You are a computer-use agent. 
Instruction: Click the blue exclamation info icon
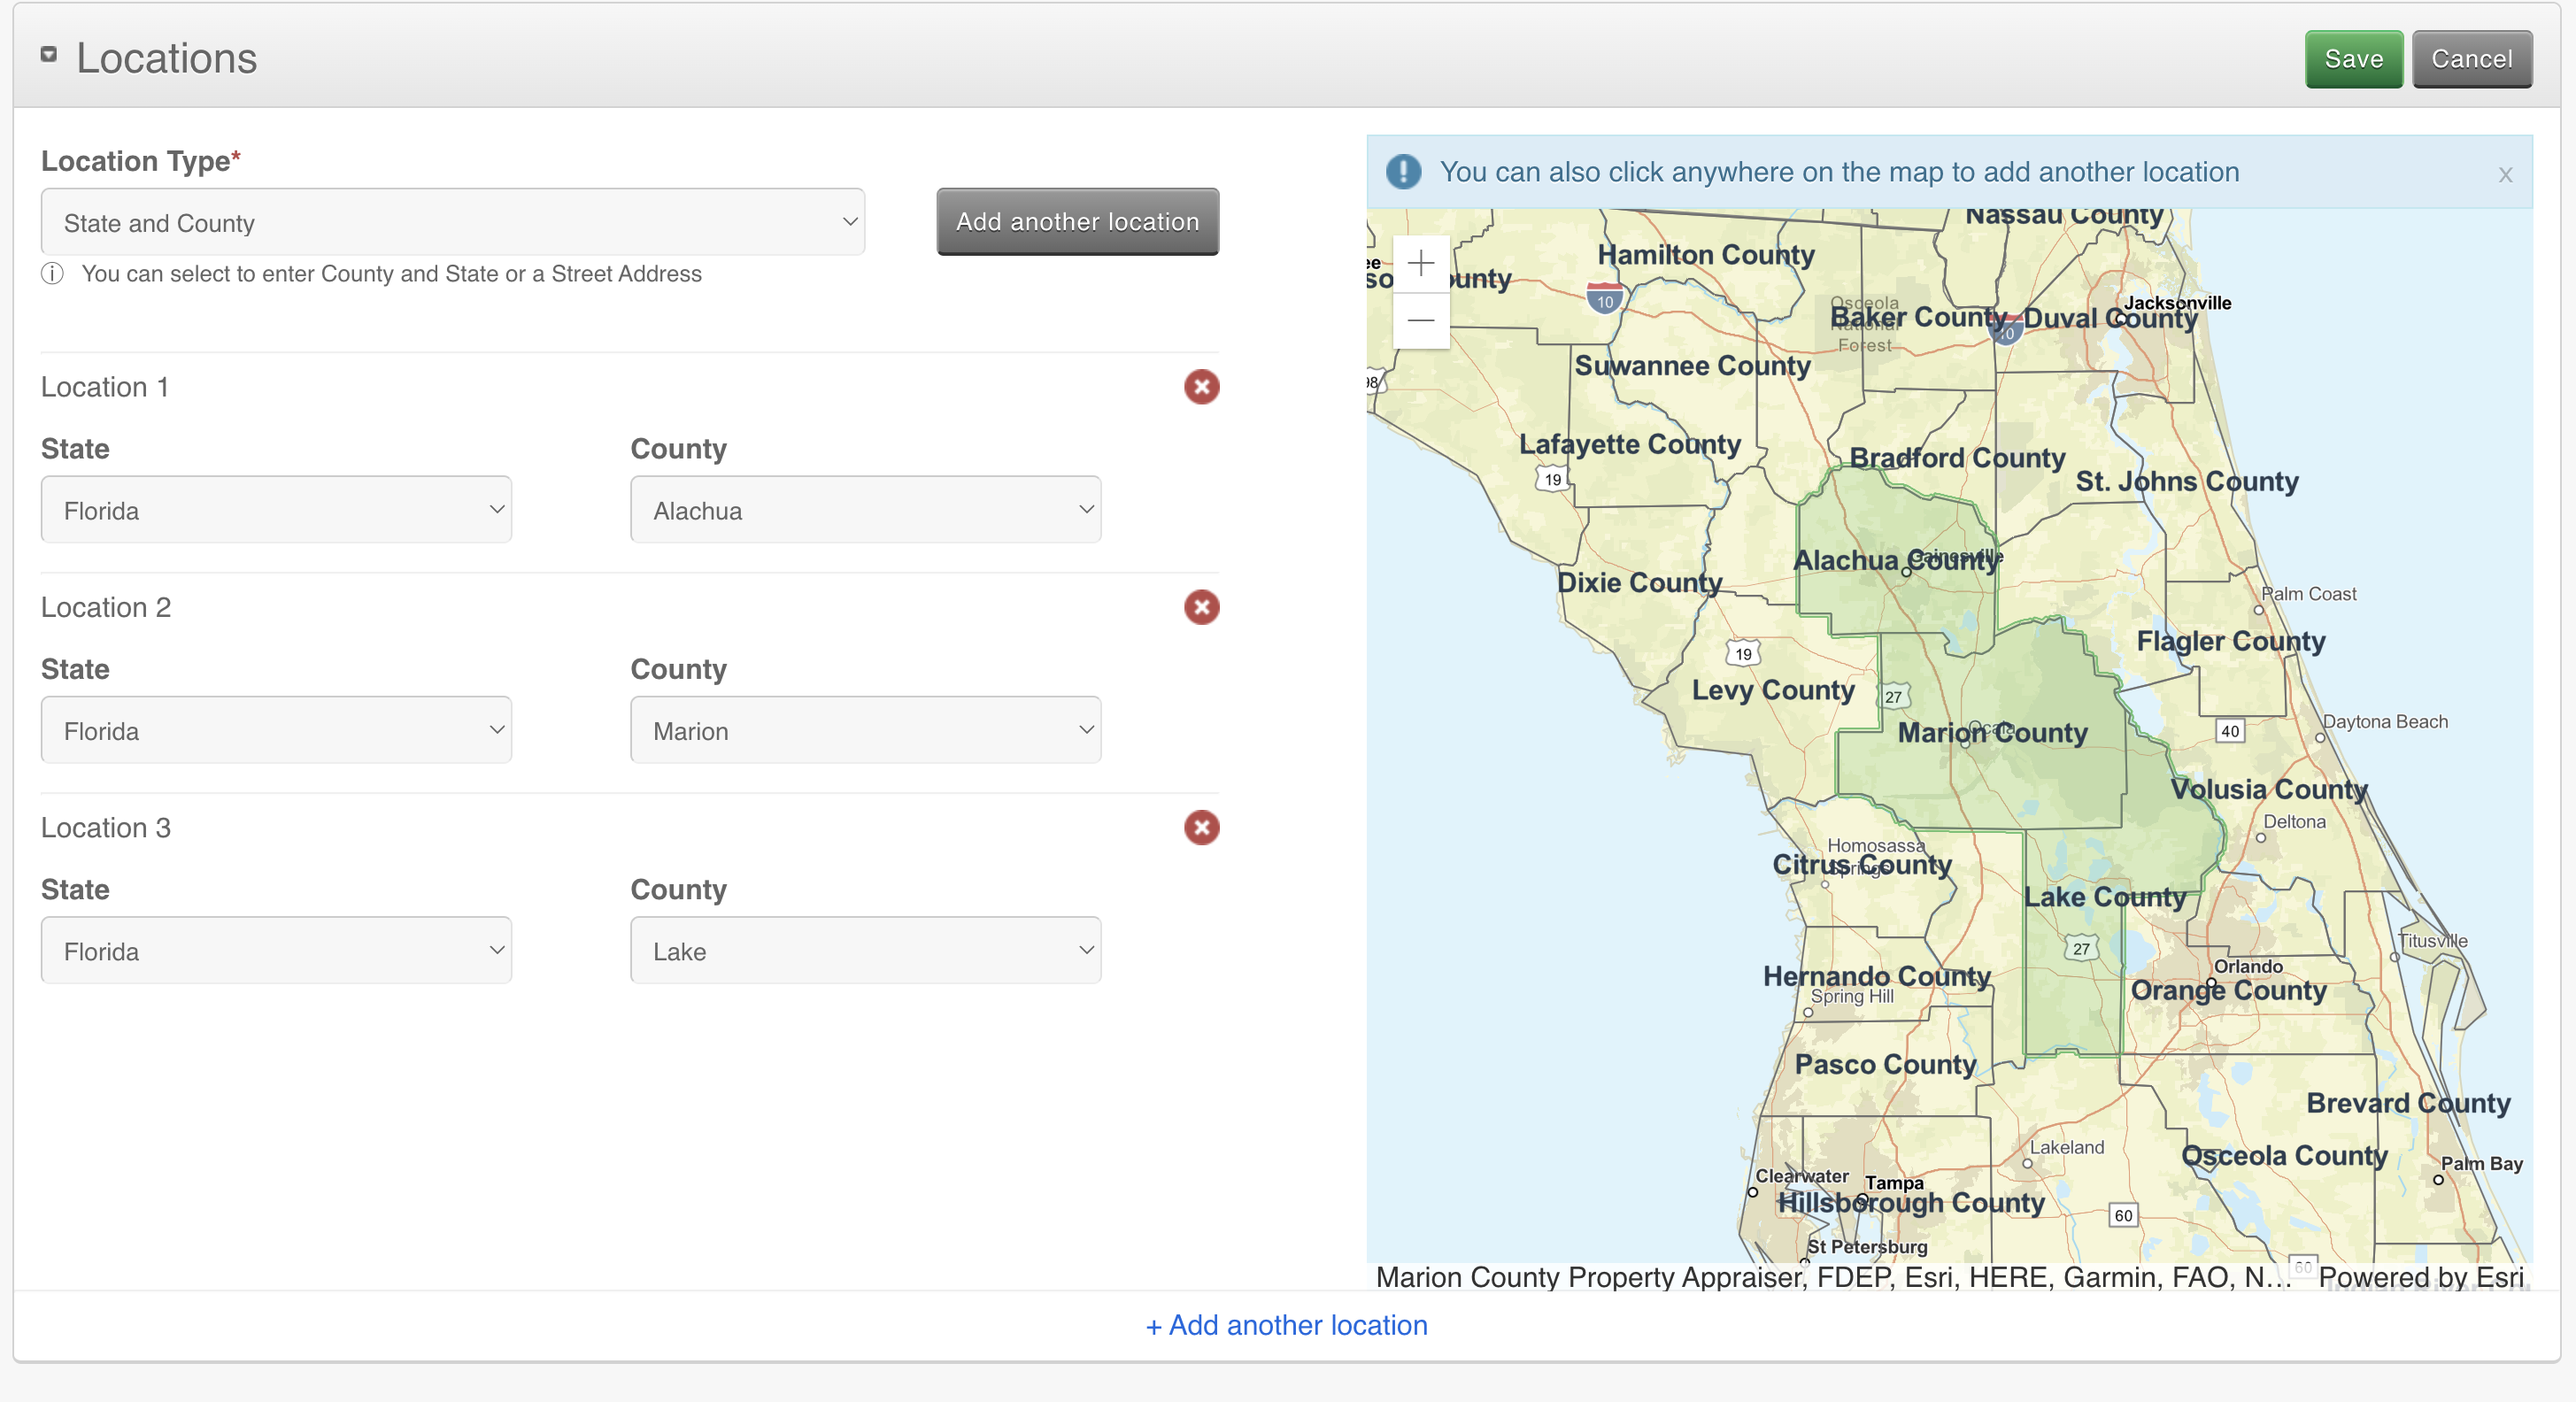click(1403, 172)
